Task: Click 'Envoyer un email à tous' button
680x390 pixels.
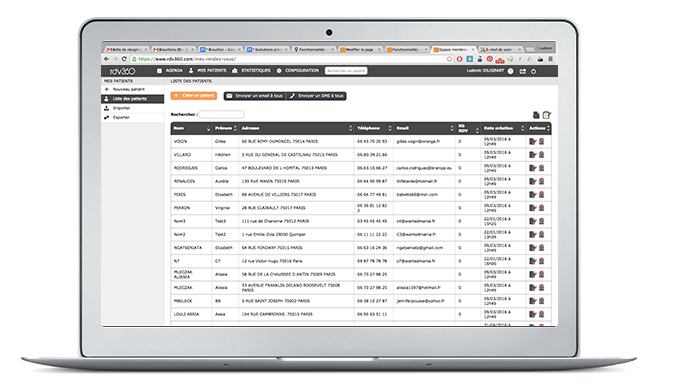Action: click(255, 96)
